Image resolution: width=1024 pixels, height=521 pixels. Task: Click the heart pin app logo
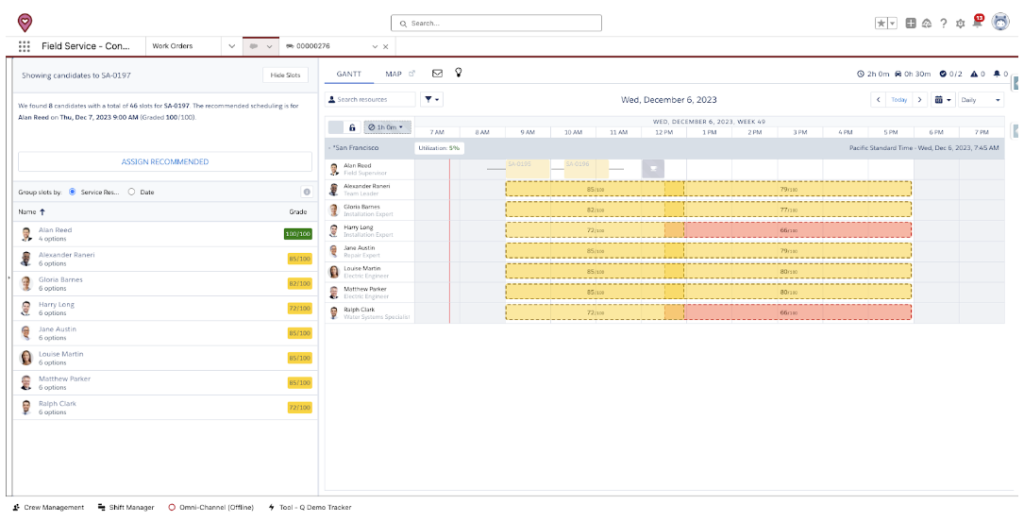(x=25, y=23)
